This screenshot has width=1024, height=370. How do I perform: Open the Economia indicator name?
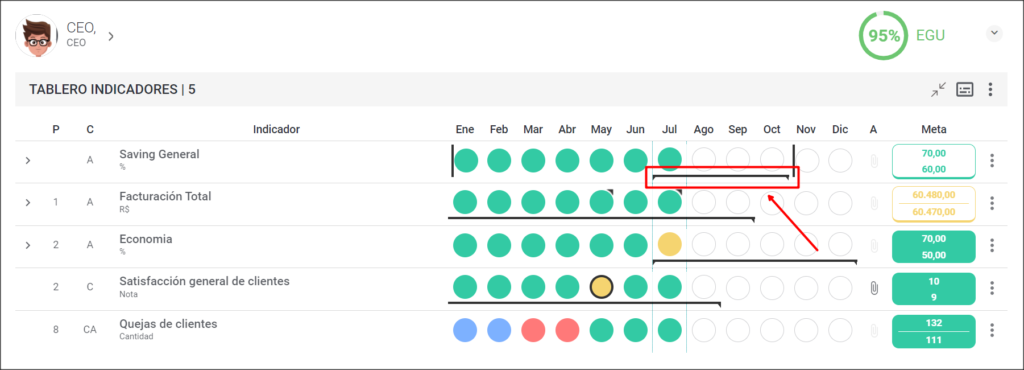pyautogui.click(x=146, y=239)
